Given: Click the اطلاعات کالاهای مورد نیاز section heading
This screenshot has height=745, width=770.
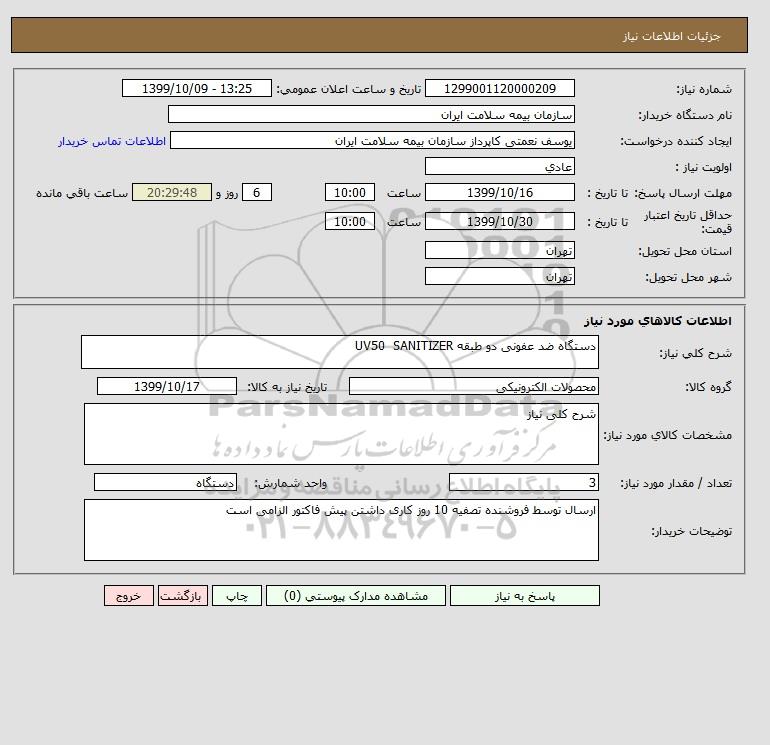Looking at the screenshot, I should tap(658, 321).
